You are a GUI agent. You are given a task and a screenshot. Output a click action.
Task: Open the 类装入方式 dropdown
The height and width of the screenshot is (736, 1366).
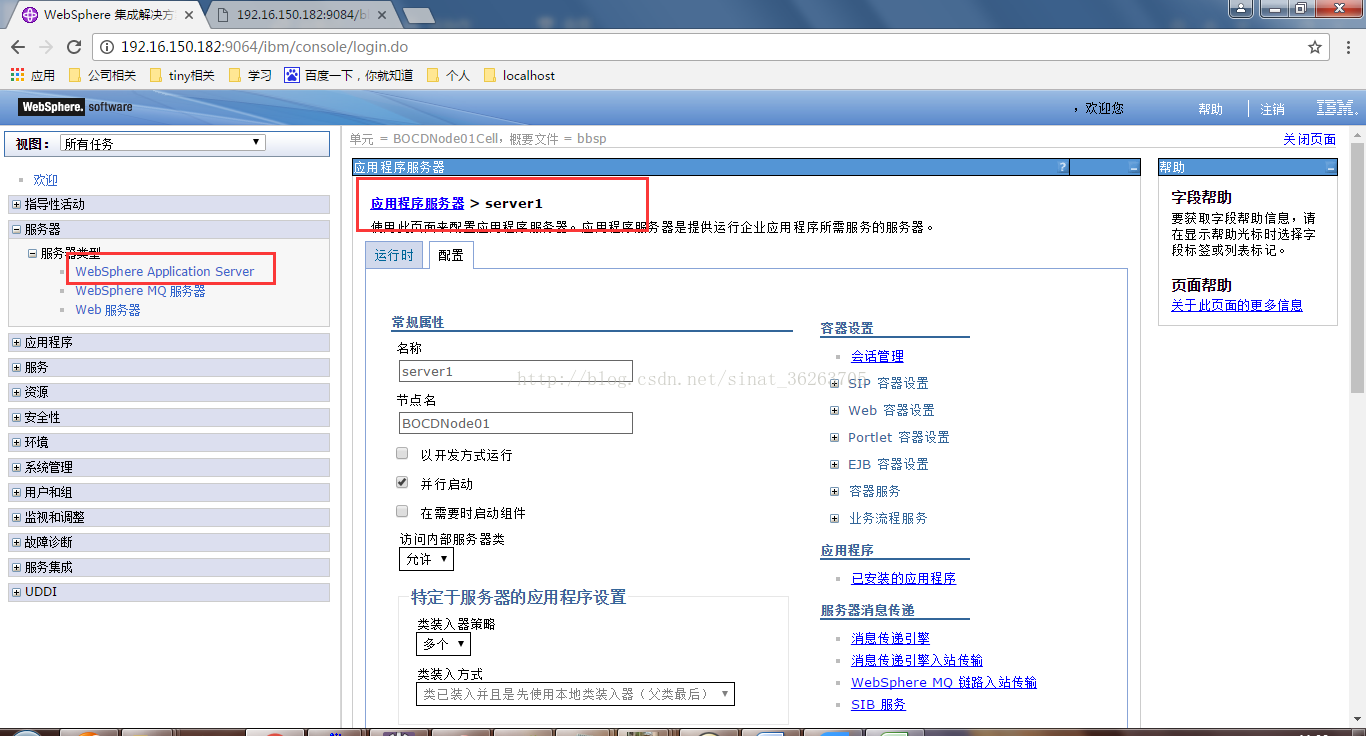click(x=576, y=694)
